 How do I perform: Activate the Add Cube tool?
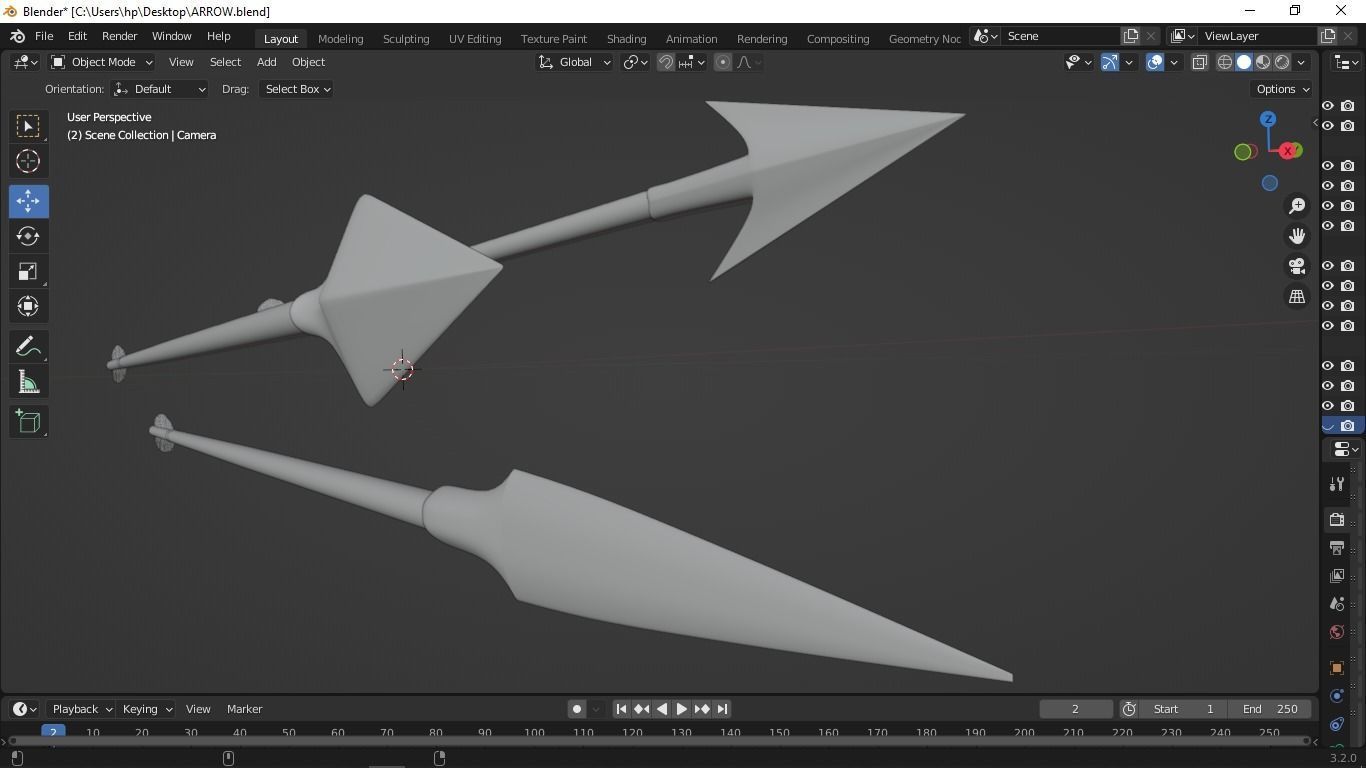(x=27, y=421)
